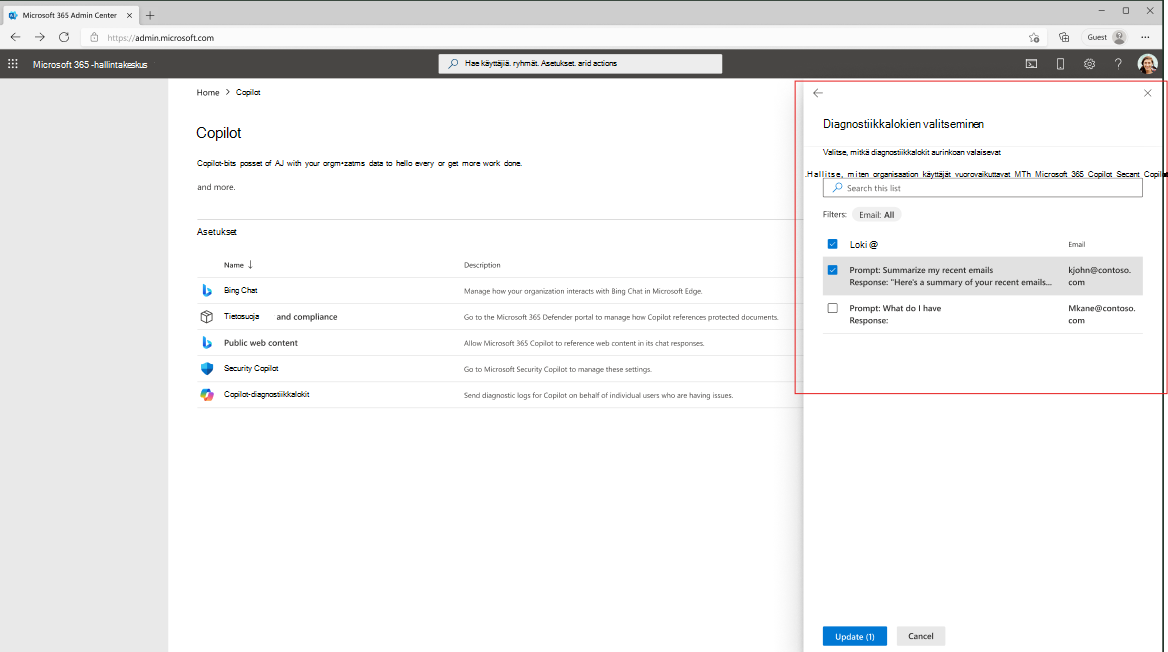Screen dimensions: 1168x652
Task: Close the diagnostics panel
Action: pyautogui.click(x=1147, y=93)
